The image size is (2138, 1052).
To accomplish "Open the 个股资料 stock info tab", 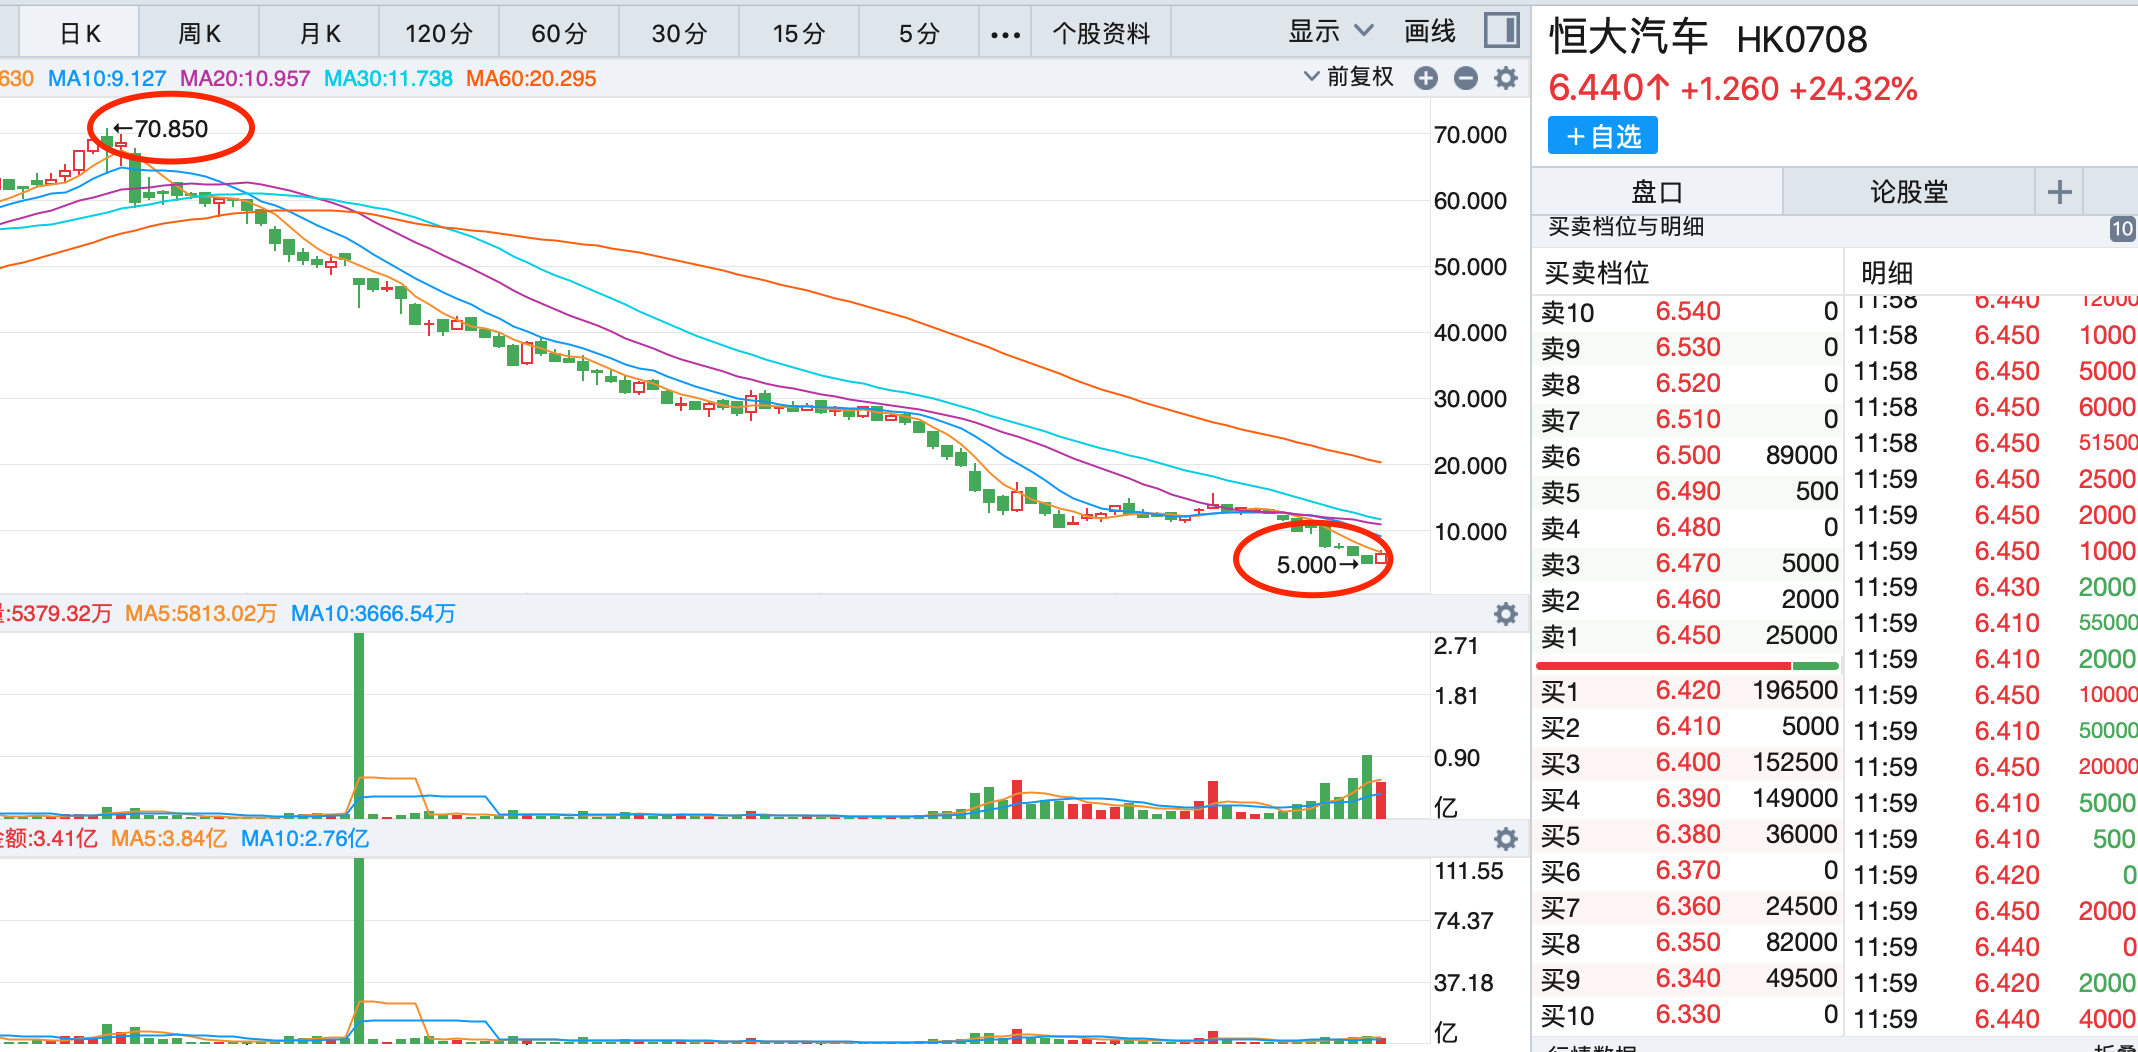I will pos(1101,34).
